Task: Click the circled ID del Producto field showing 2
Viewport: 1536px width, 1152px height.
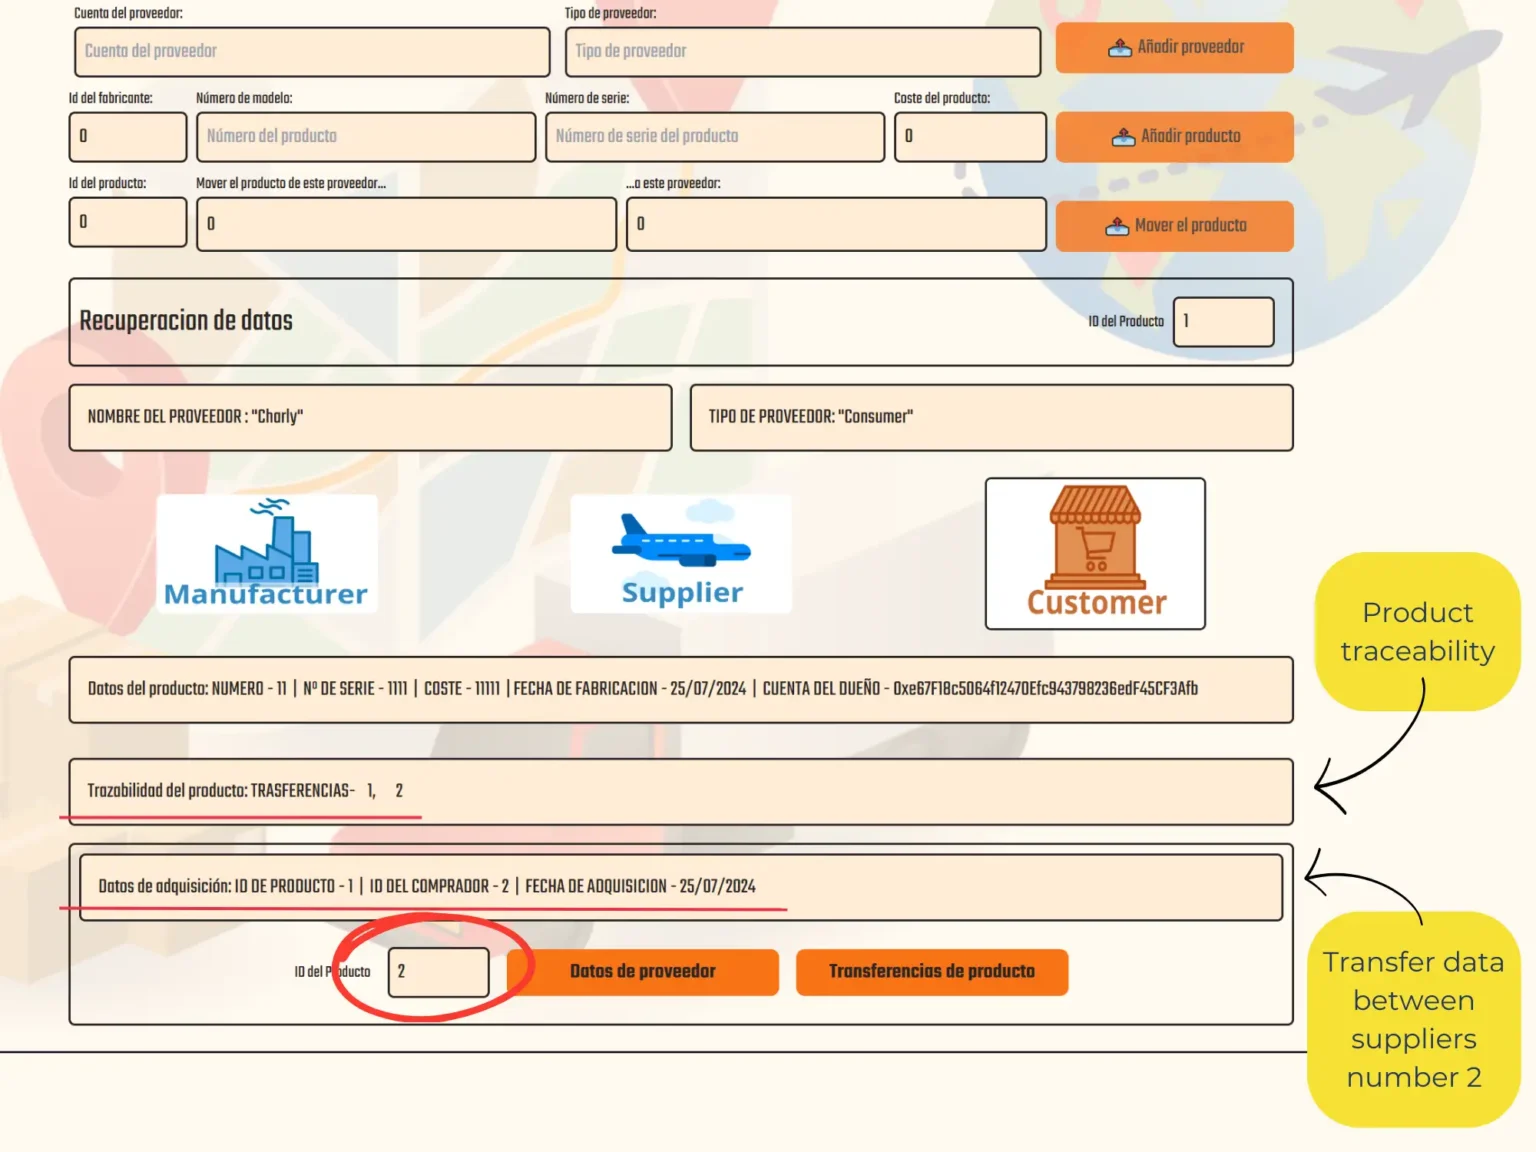Action: pyautogui.click(x=438, y=971)
